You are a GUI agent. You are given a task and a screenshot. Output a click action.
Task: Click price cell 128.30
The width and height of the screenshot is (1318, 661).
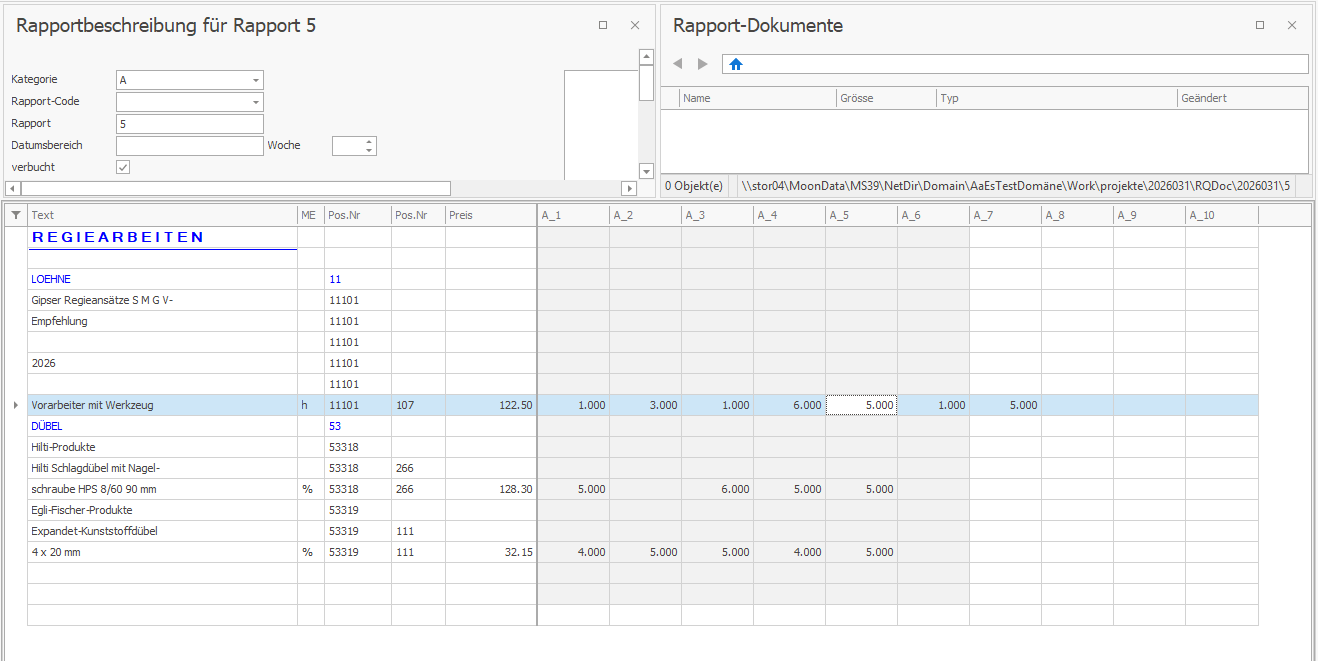pos(491,489)
